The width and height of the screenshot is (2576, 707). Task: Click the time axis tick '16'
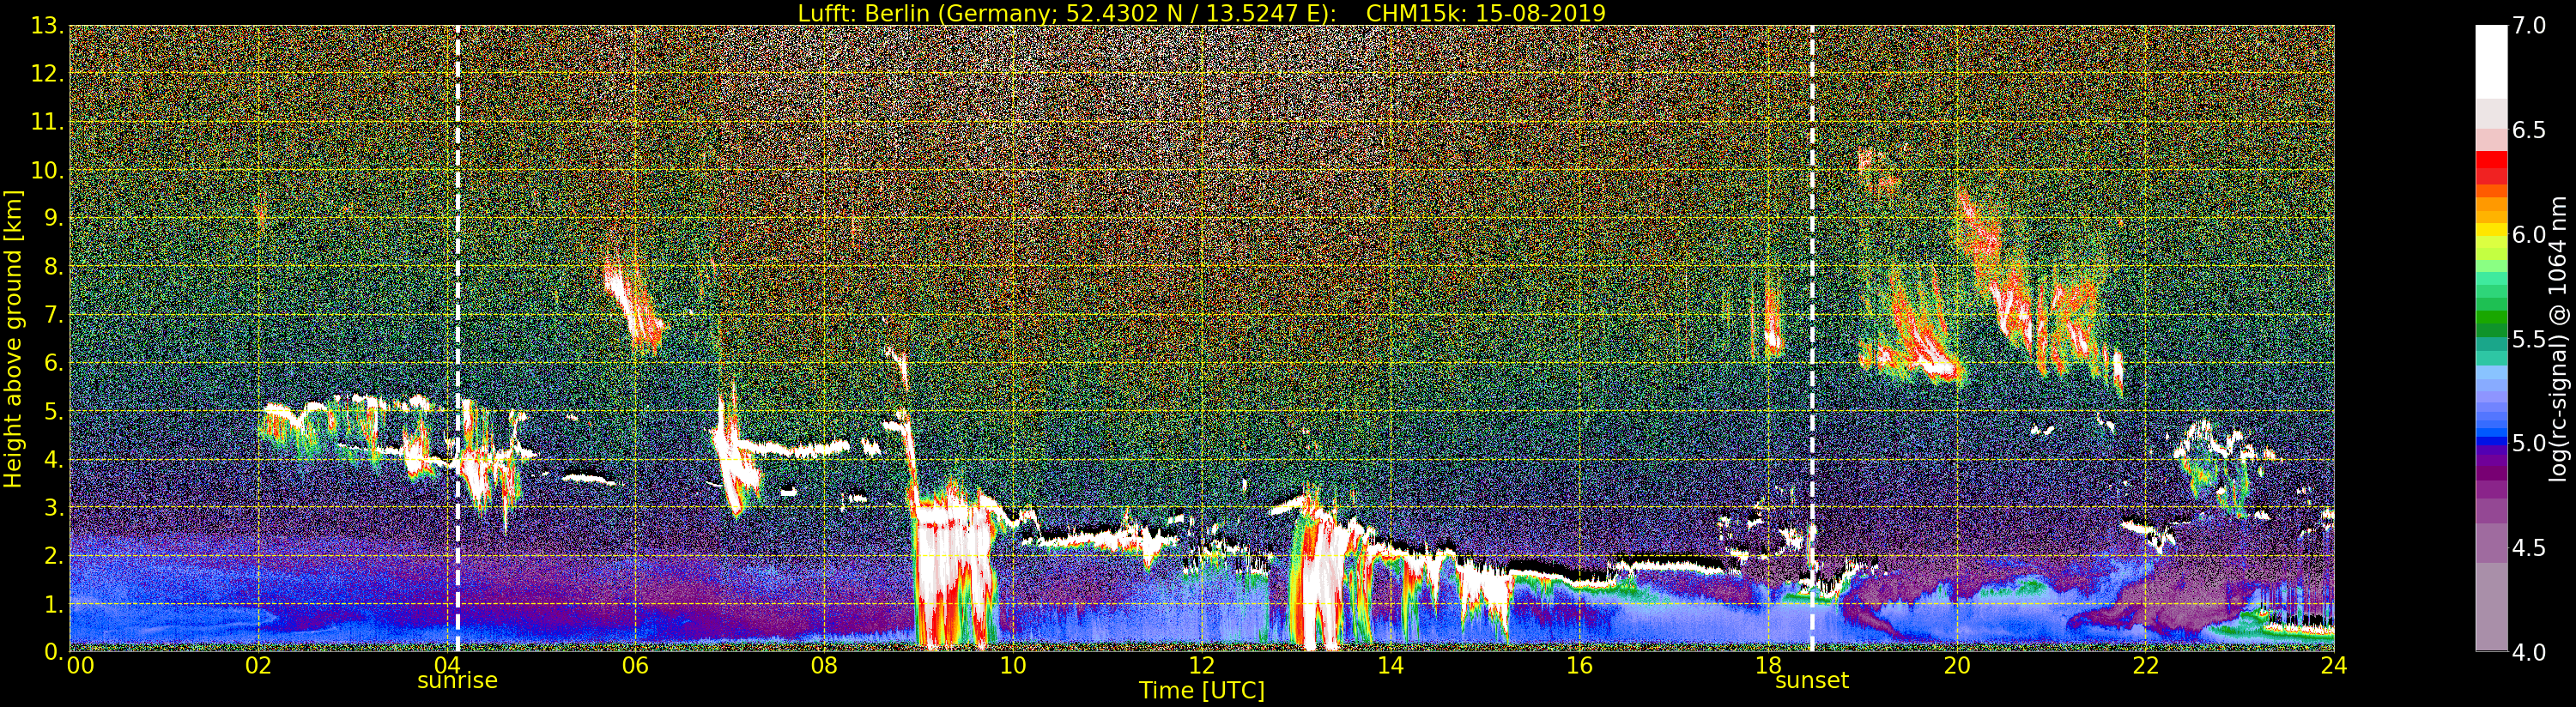point(1579,665)
